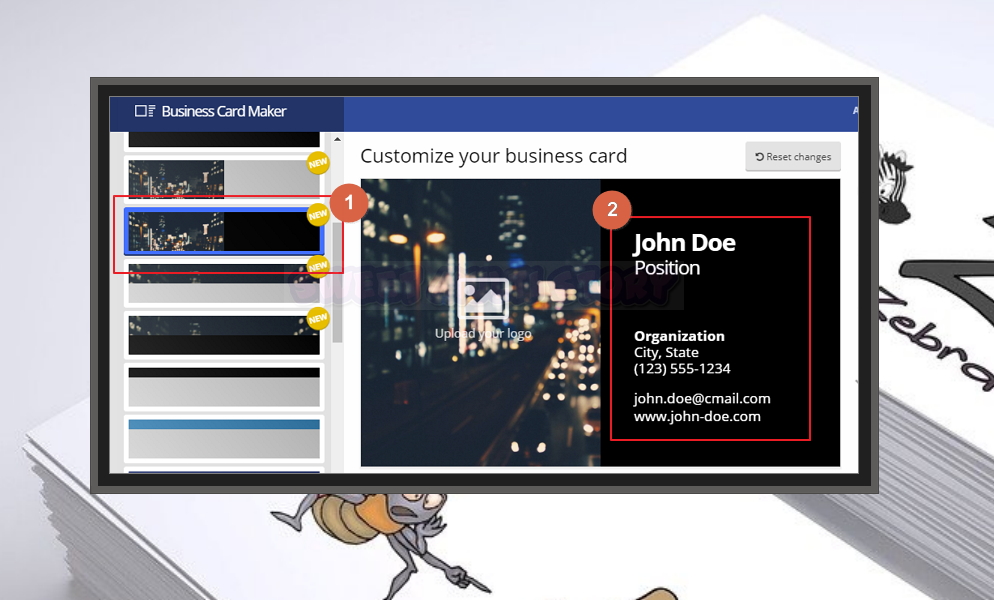Choose the city photo top with black bottom template
Viewport: 994px width, 600px height.
pos(224,335)
